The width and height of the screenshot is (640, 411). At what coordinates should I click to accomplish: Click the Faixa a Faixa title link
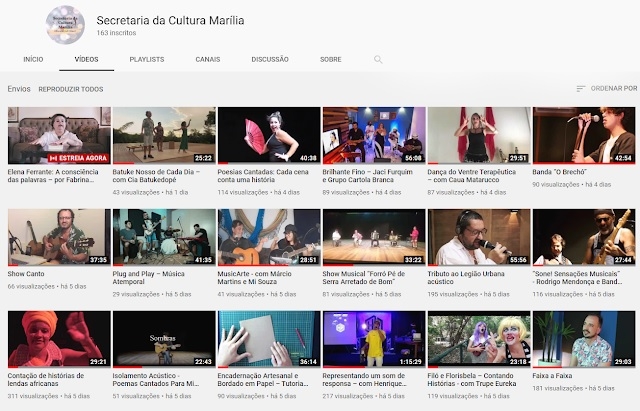click(x=552, y=375)
